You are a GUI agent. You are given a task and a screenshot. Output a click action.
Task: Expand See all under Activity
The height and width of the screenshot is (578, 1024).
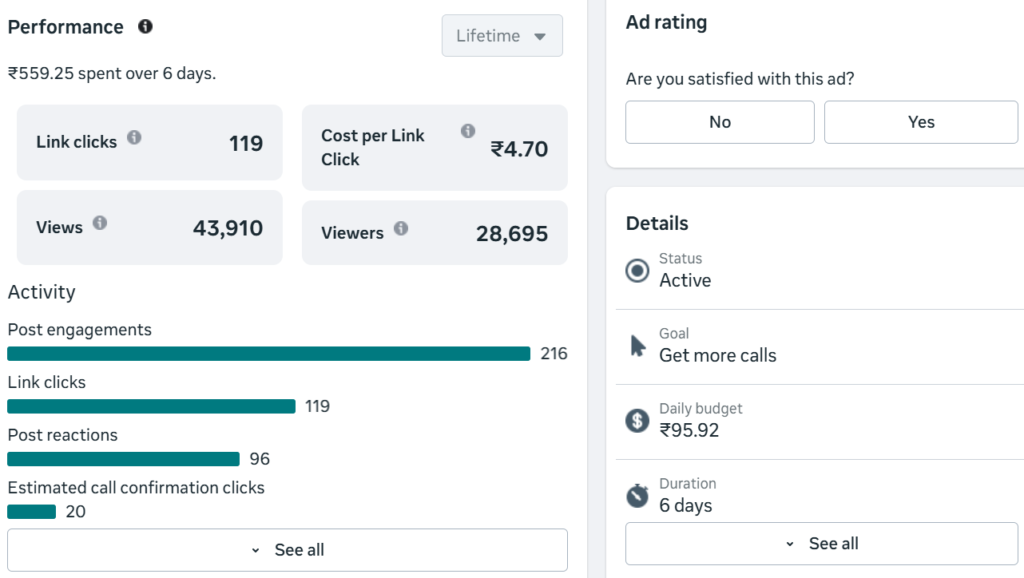click(287, 550)
